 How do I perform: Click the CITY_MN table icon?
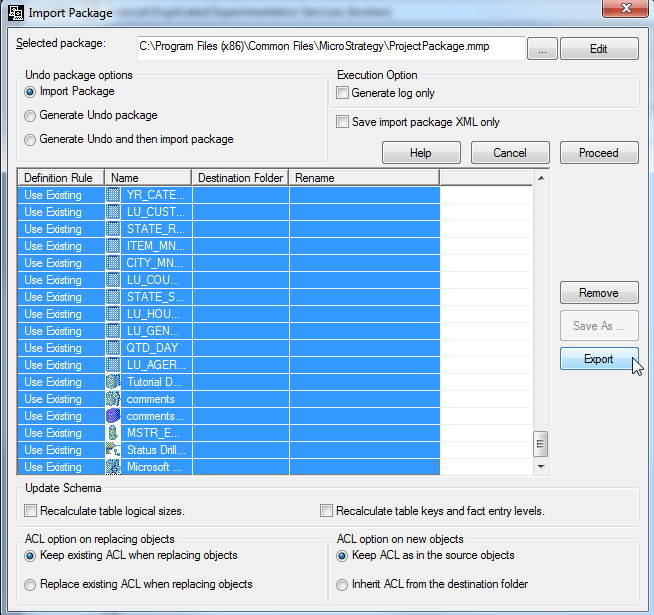(x=113, y=263)
